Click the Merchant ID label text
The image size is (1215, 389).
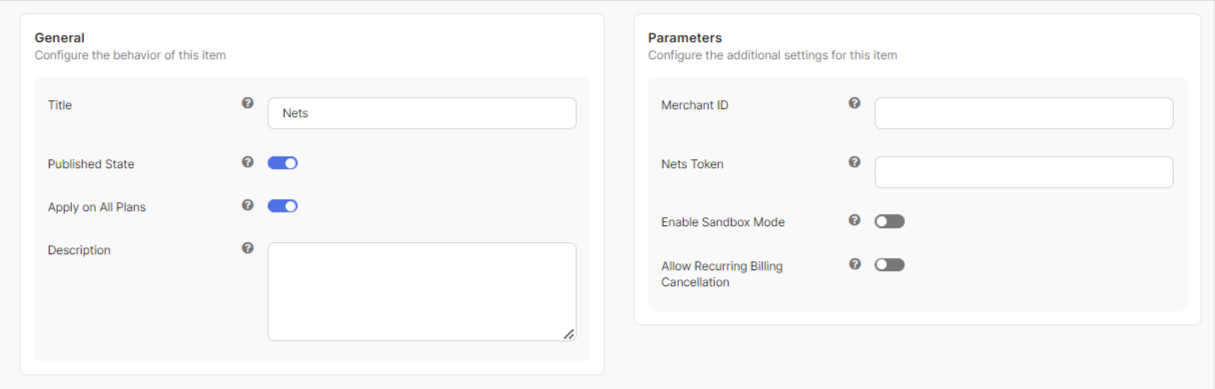[x=695, y=105]
